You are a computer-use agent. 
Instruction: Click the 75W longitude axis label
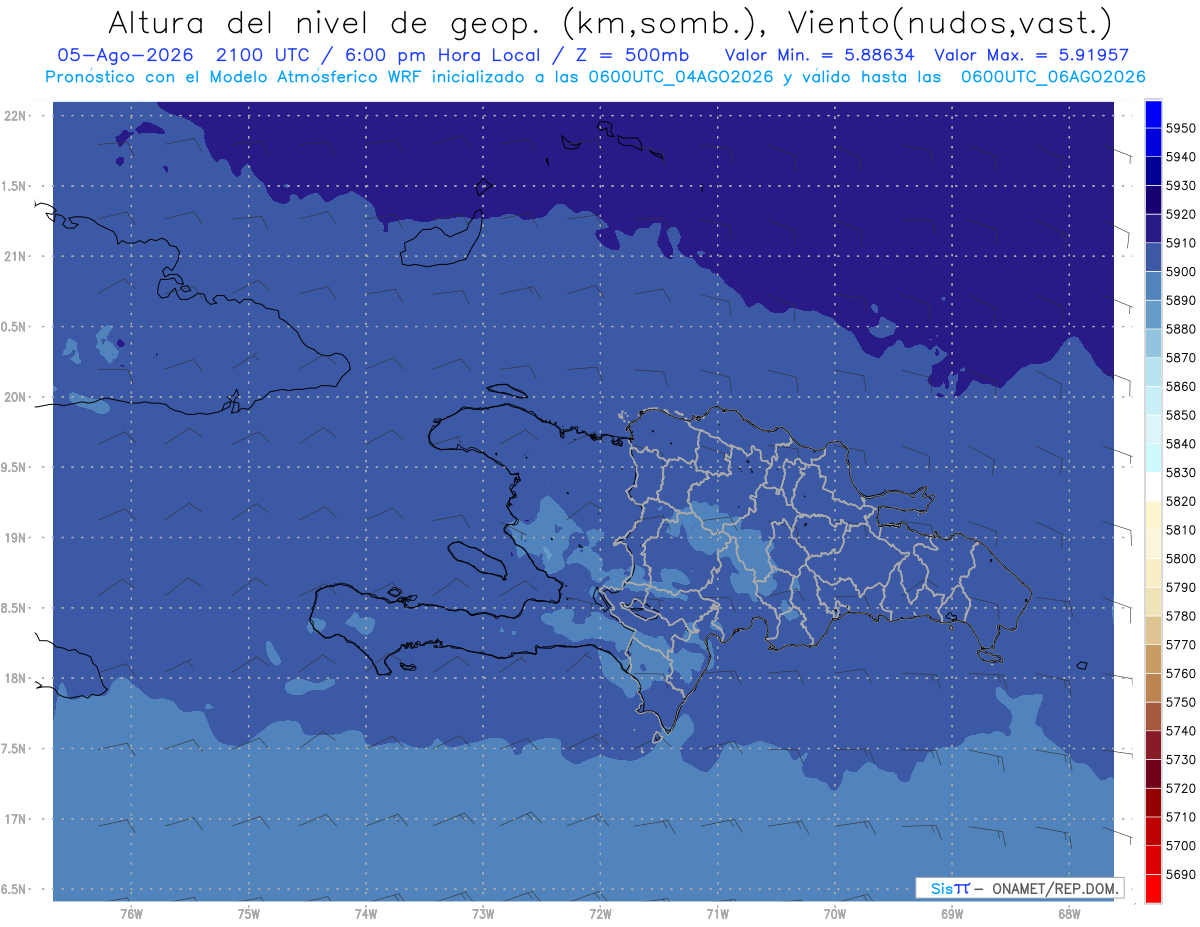pos(248,914)
